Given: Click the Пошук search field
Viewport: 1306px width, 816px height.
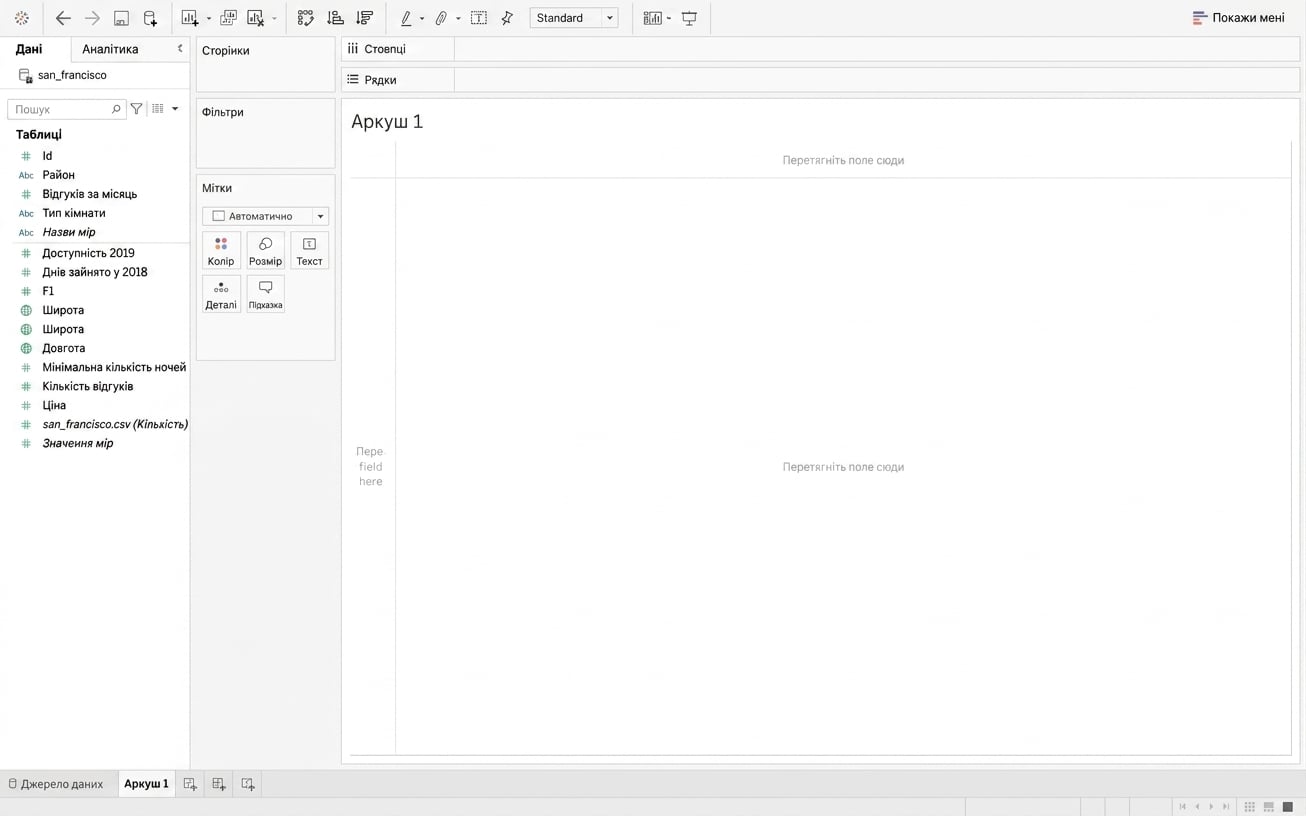Looking at the screenshot, I should point(67,109).
